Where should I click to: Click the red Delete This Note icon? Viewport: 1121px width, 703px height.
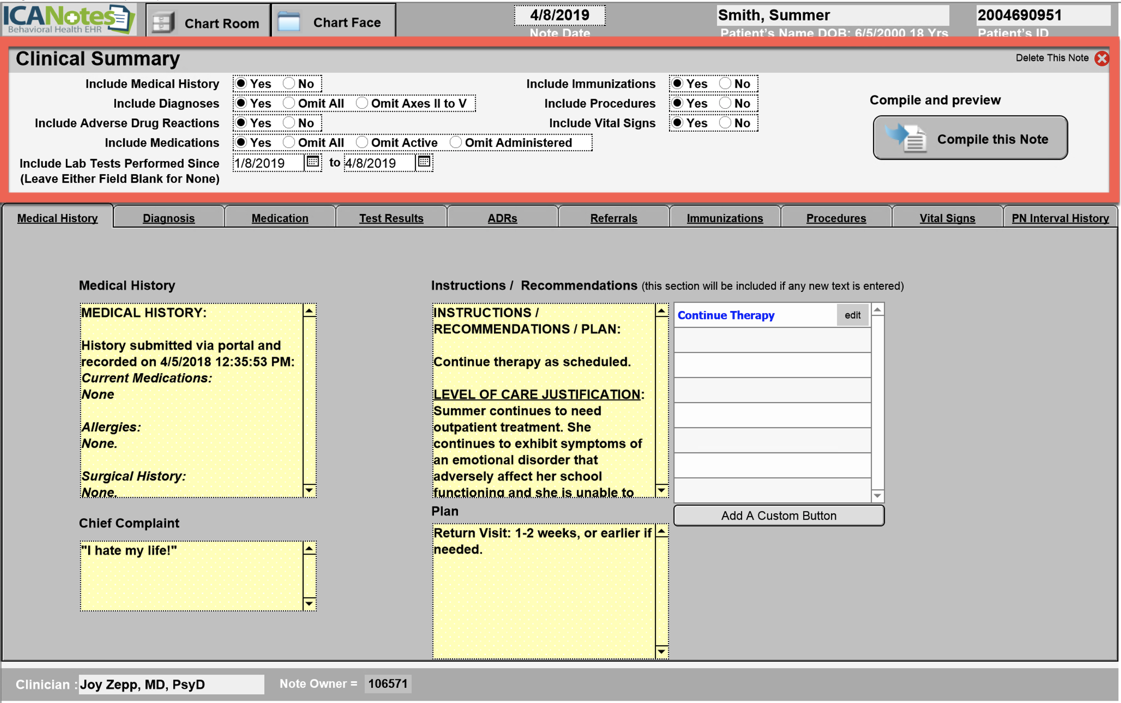1101,58
